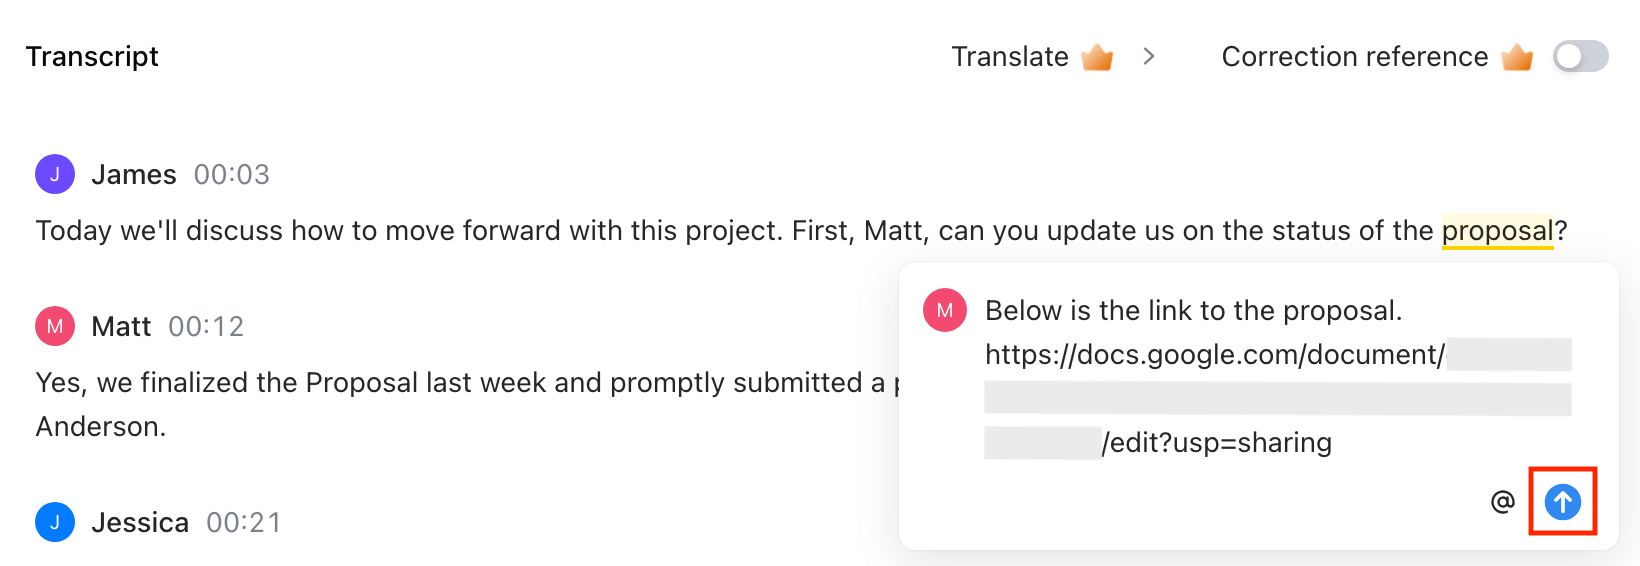This screenshot has height=566, width=1640.
Task: Click the Correction reference label
Action: tap(1354, 57)
